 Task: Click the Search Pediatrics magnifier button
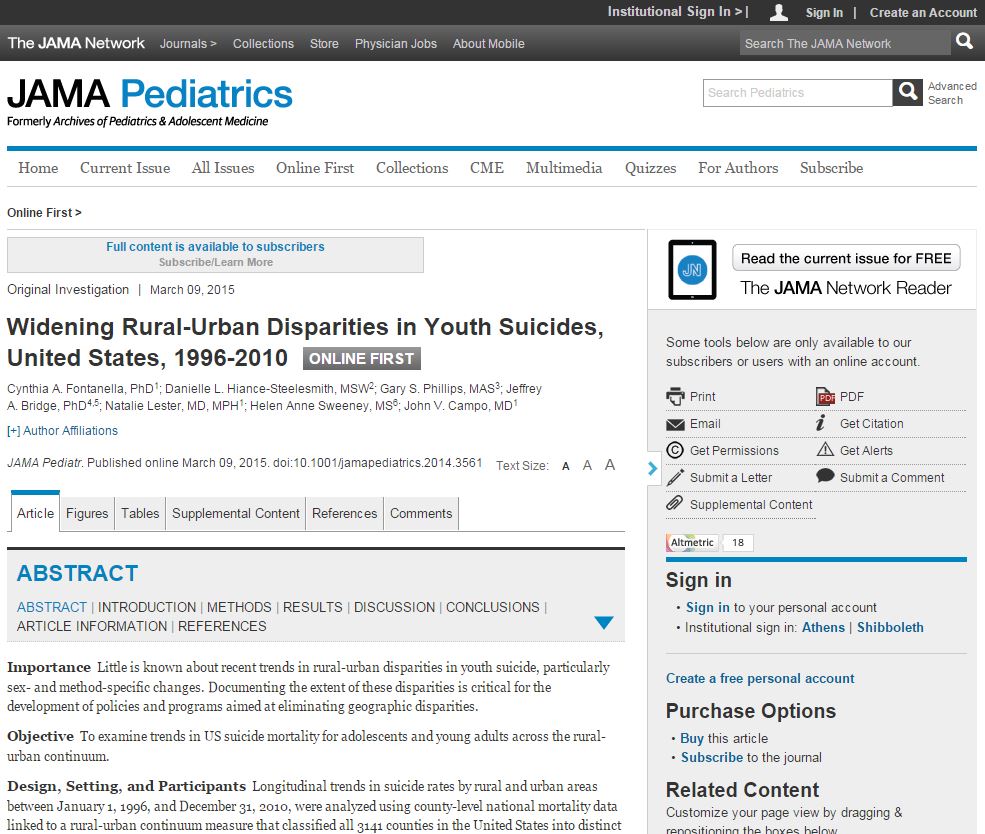point(907,93)
